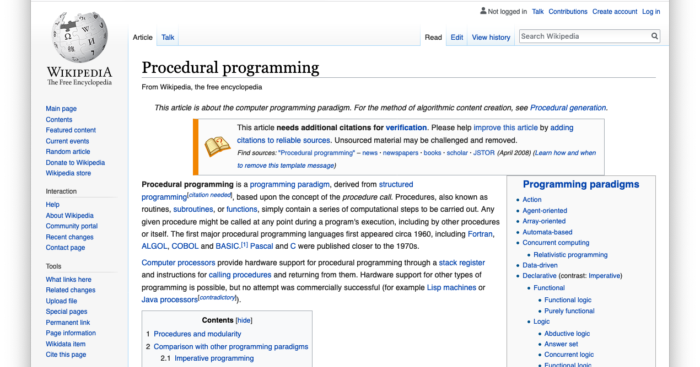Viewport: 700px width, 367px height.
Task: Open the sidebar Contents link
Action: 59,120
